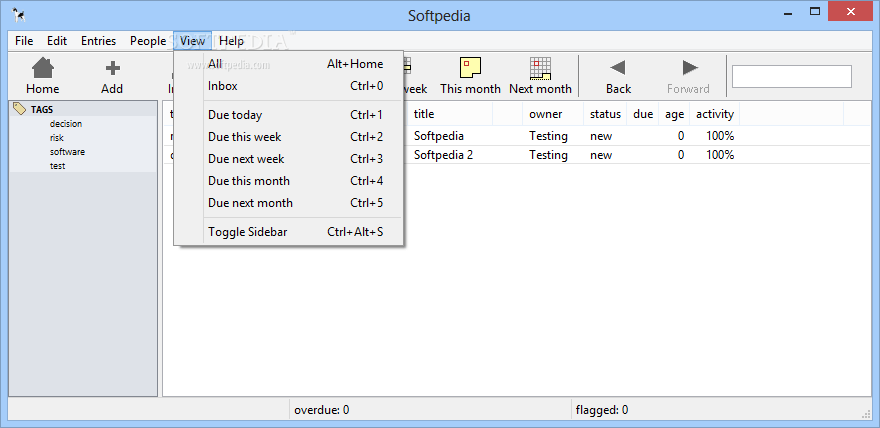Sort by the activity column header
This screenshot has height=428, width=880.
pos(714,114)
